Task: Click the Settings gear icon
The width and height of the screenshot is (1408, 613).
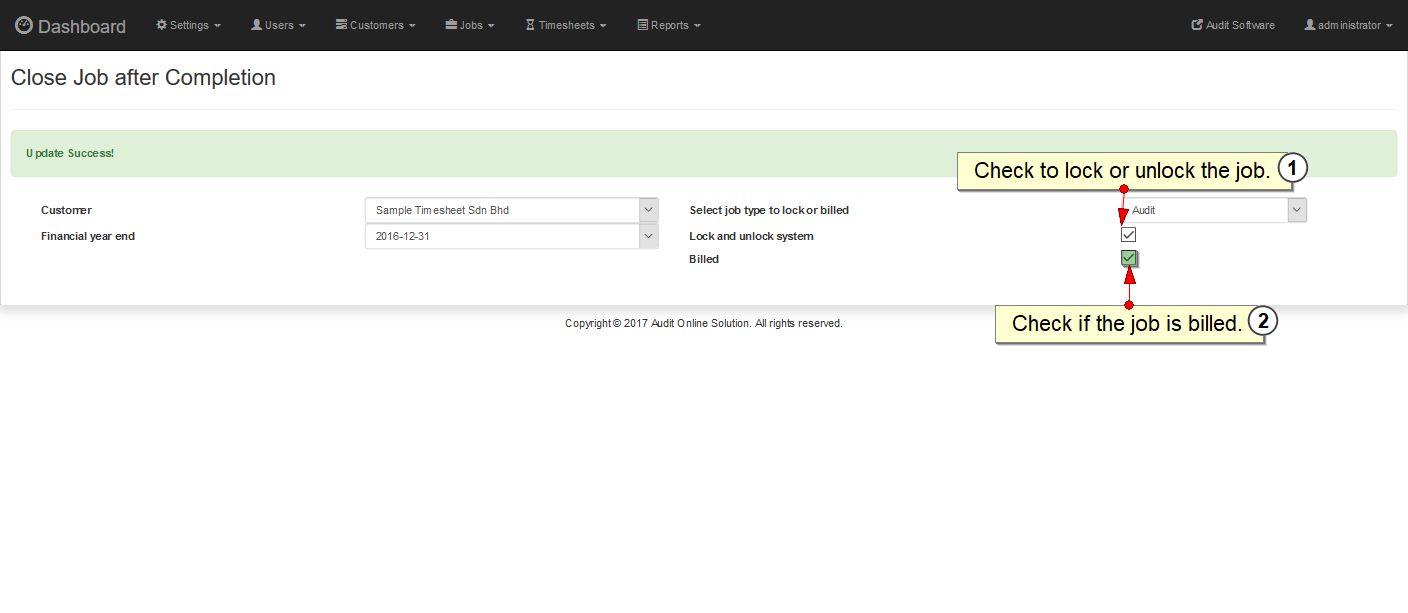Action: (x=161, y=25)
